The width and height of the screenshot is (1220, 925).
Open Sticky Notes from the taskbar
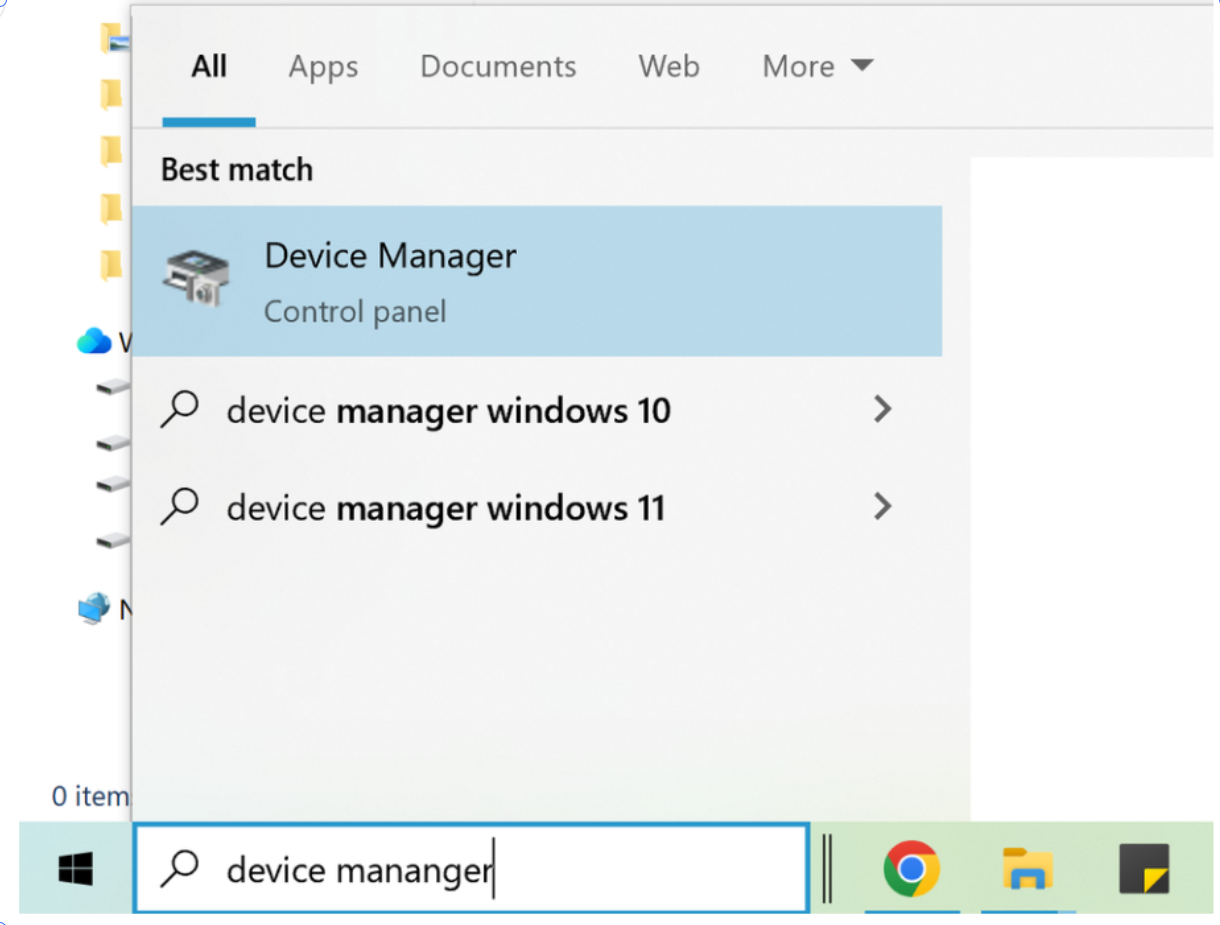1144,868
